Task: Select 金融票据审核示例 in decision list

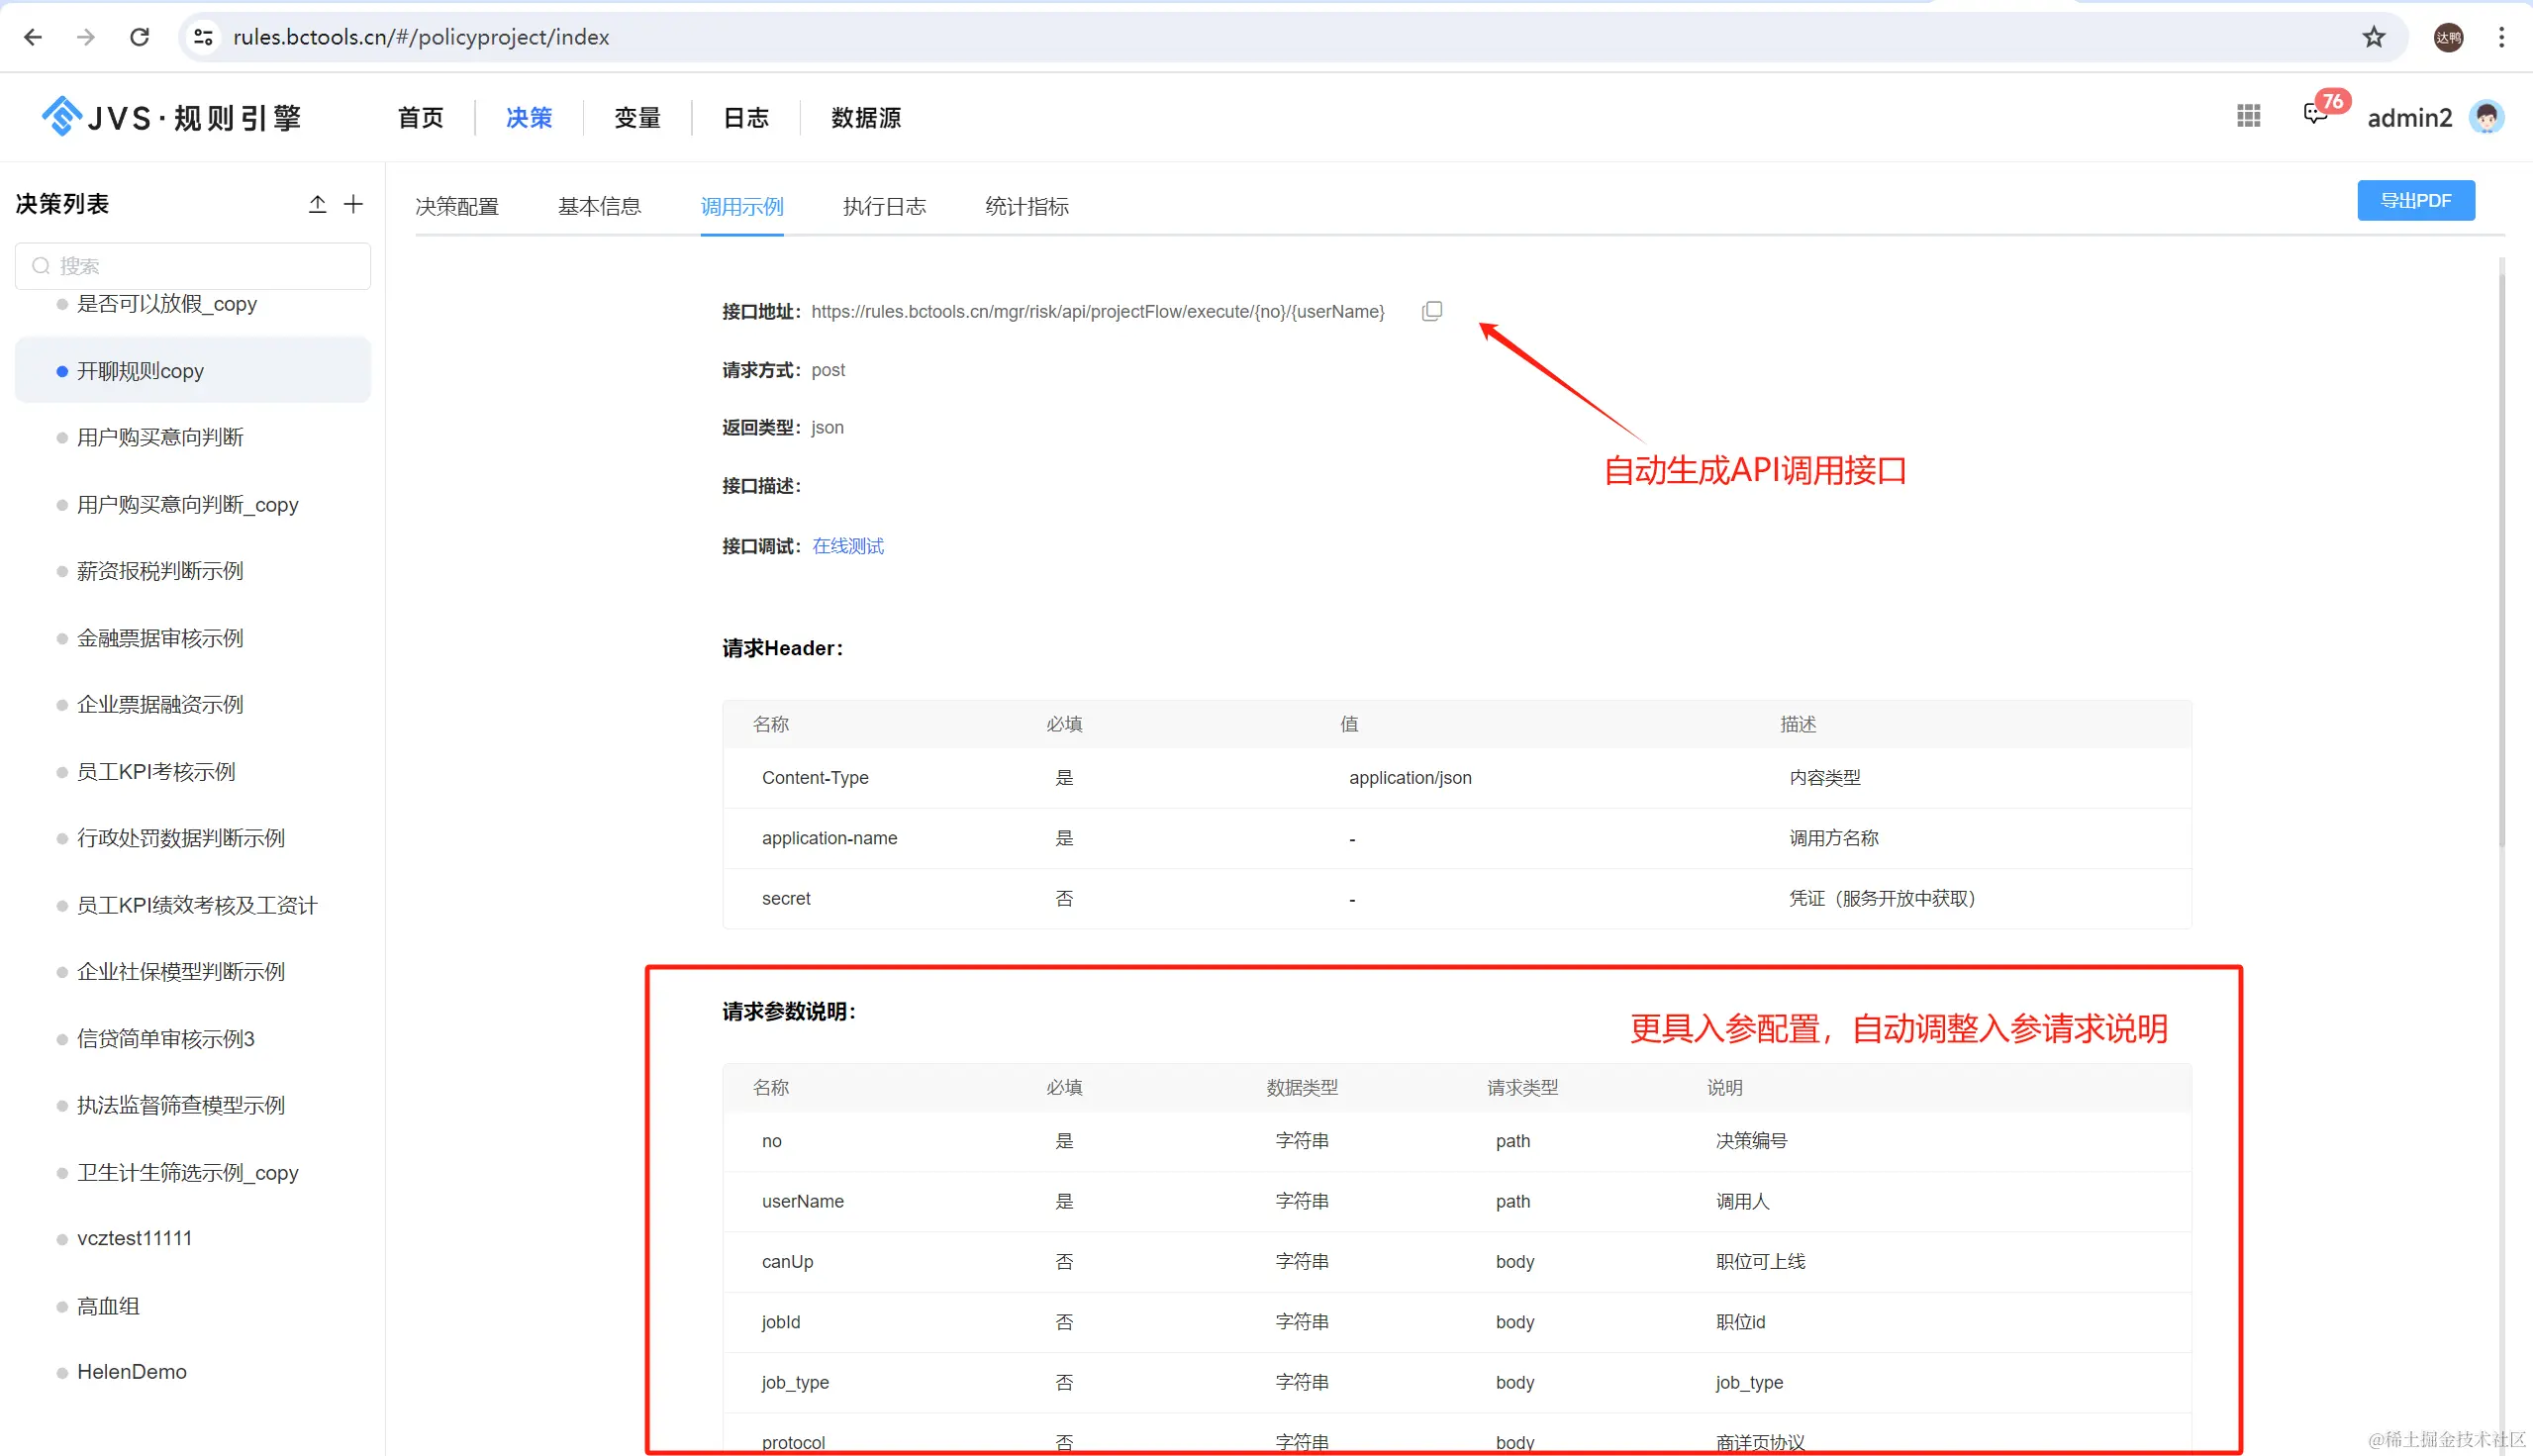Action: (160, 638)
